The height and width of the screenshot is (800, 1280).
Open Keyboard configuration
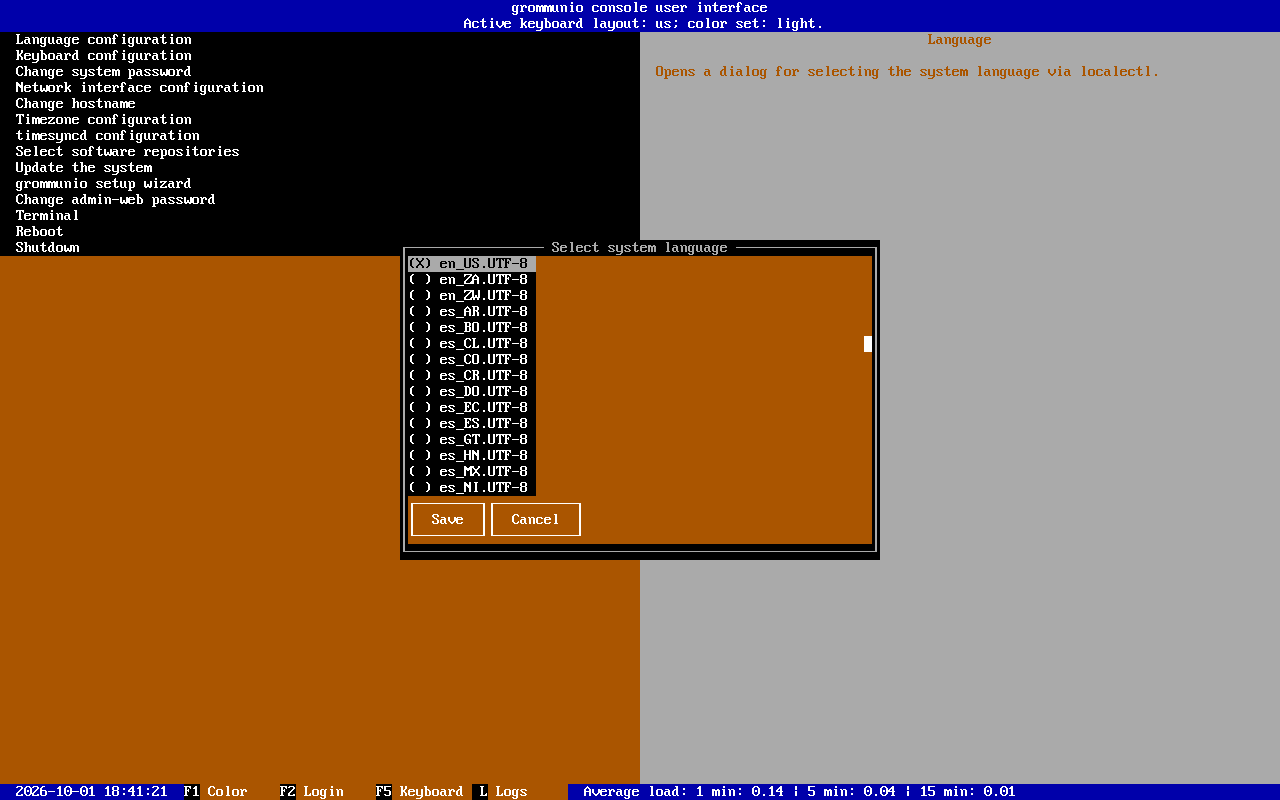[104, 56]
